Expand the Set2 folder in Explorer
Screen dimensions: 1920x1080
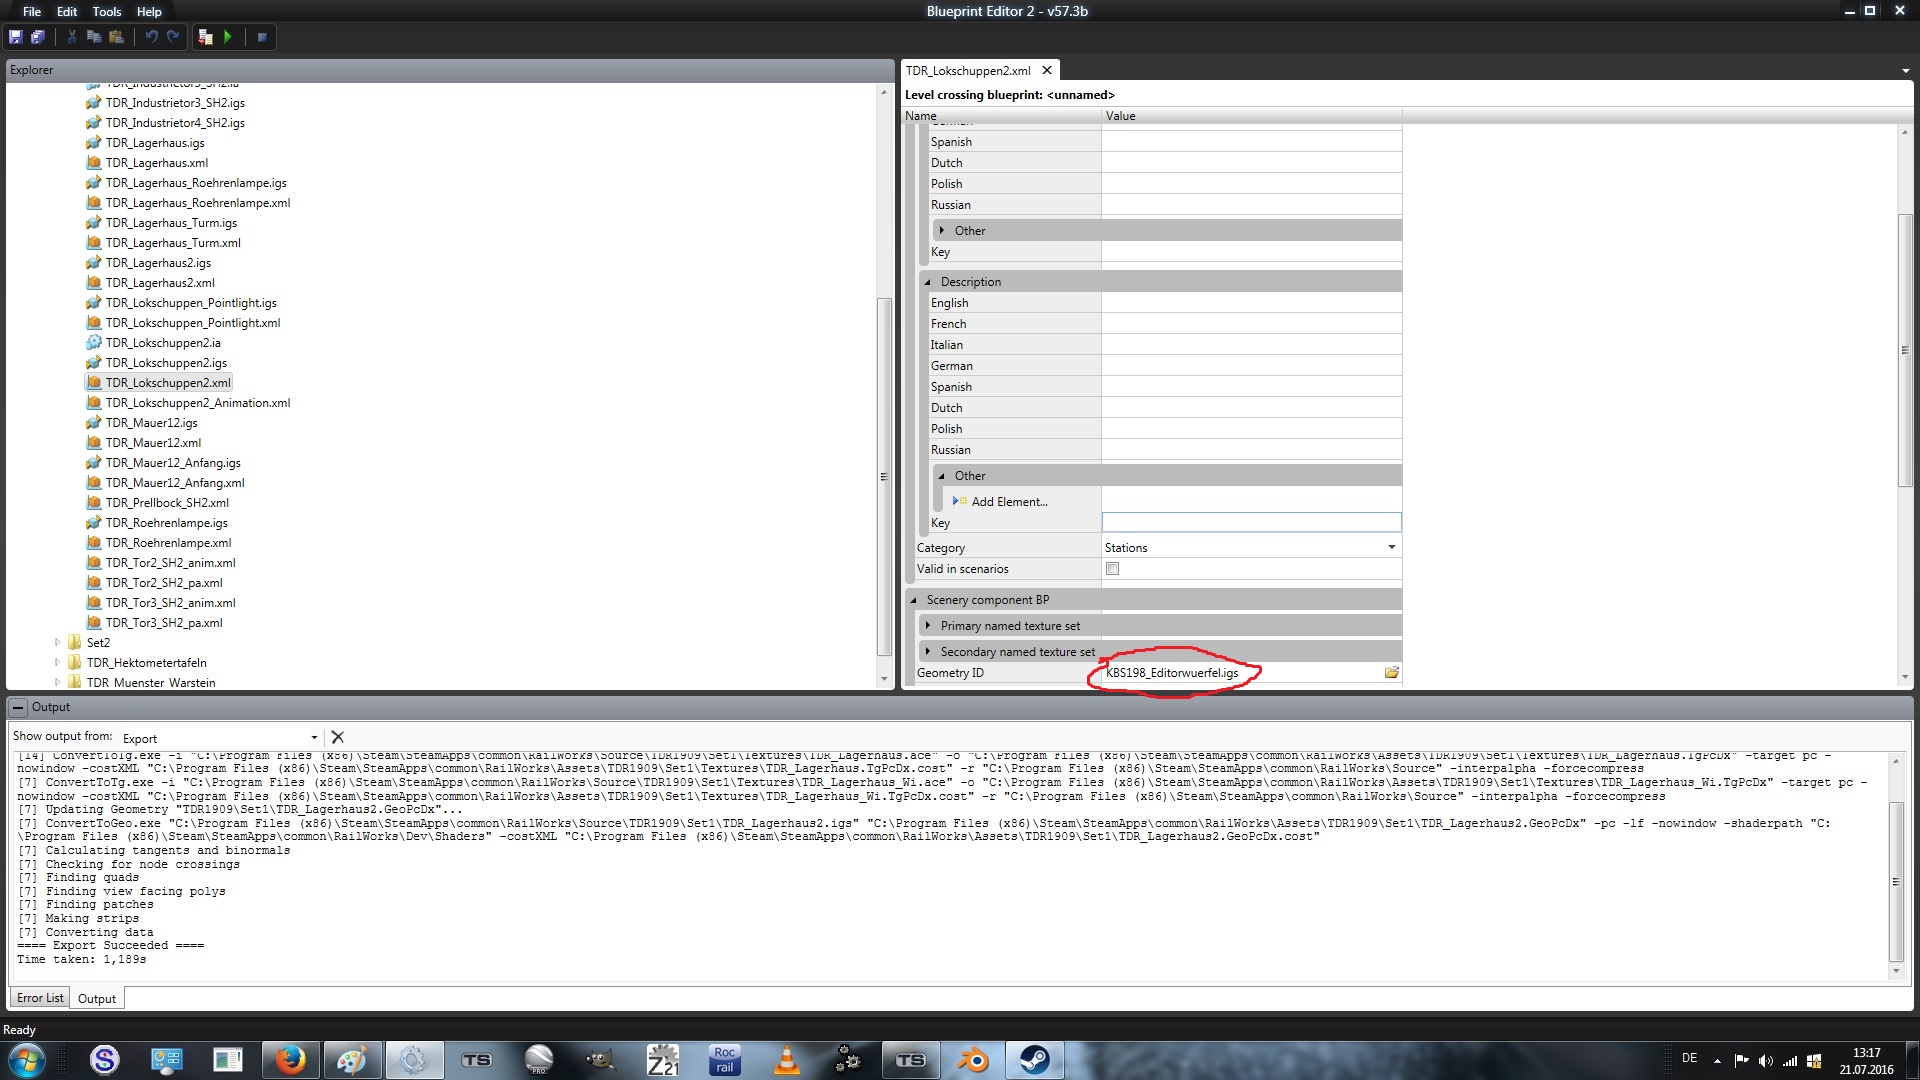[x=57, y=643]
